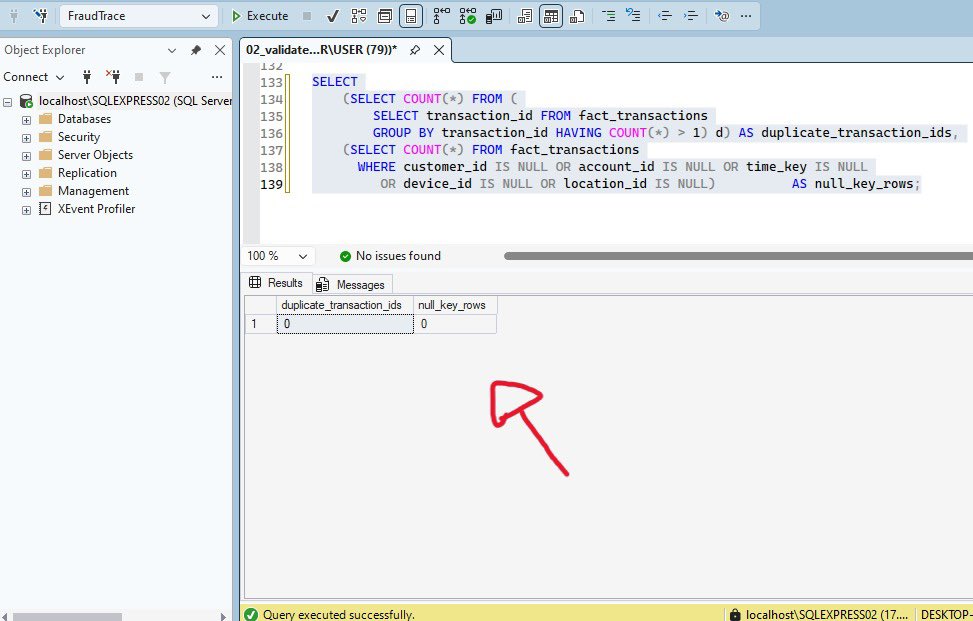Toggle Include Actual Execution Plan
Viewport: 973px width, 621px height.
441,16
